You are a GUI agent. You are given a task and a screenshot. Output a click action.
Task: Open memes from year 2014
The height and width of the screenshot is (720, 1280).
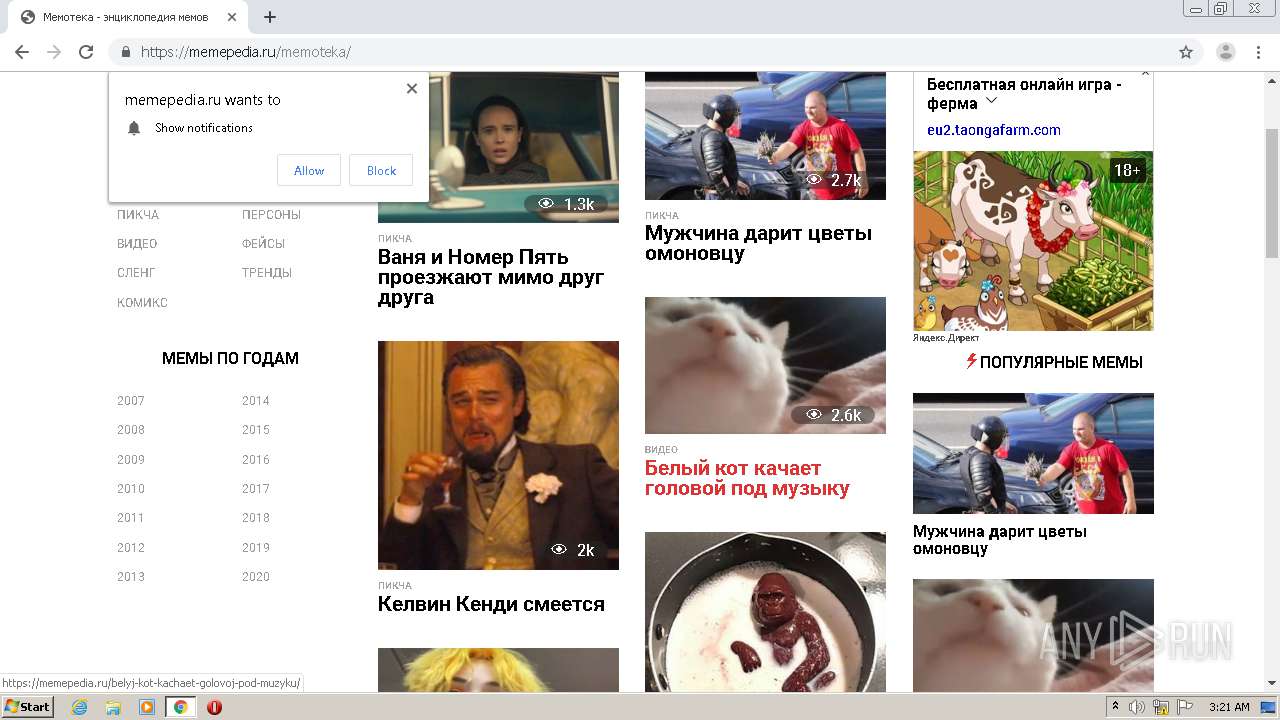[256, 401]
